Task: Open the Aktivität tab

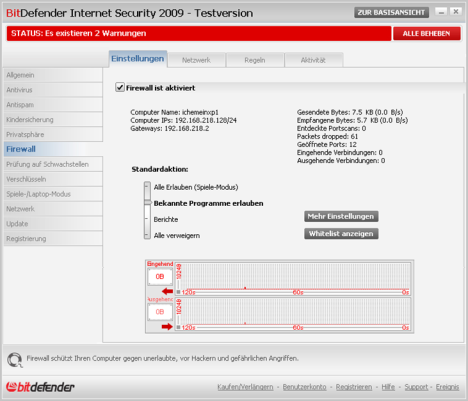Action: tap(313, 60)
